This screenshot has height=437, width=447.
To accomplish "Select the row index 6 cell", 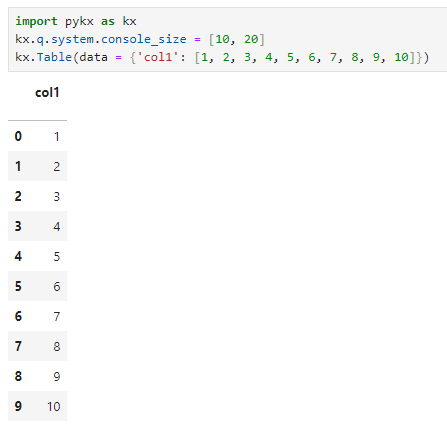I will tap(18, 316).
